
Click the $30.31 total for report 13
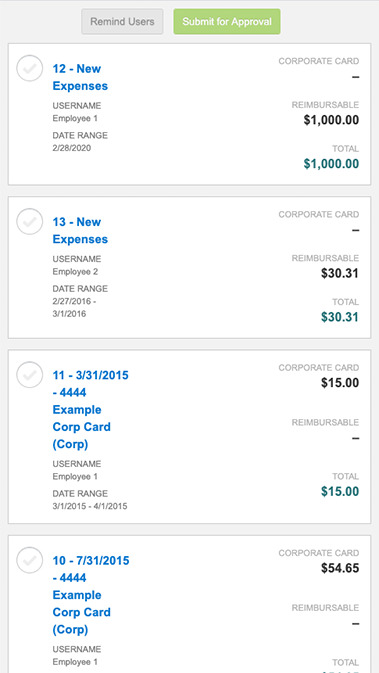pyautogui.click(x=340, y=317)
